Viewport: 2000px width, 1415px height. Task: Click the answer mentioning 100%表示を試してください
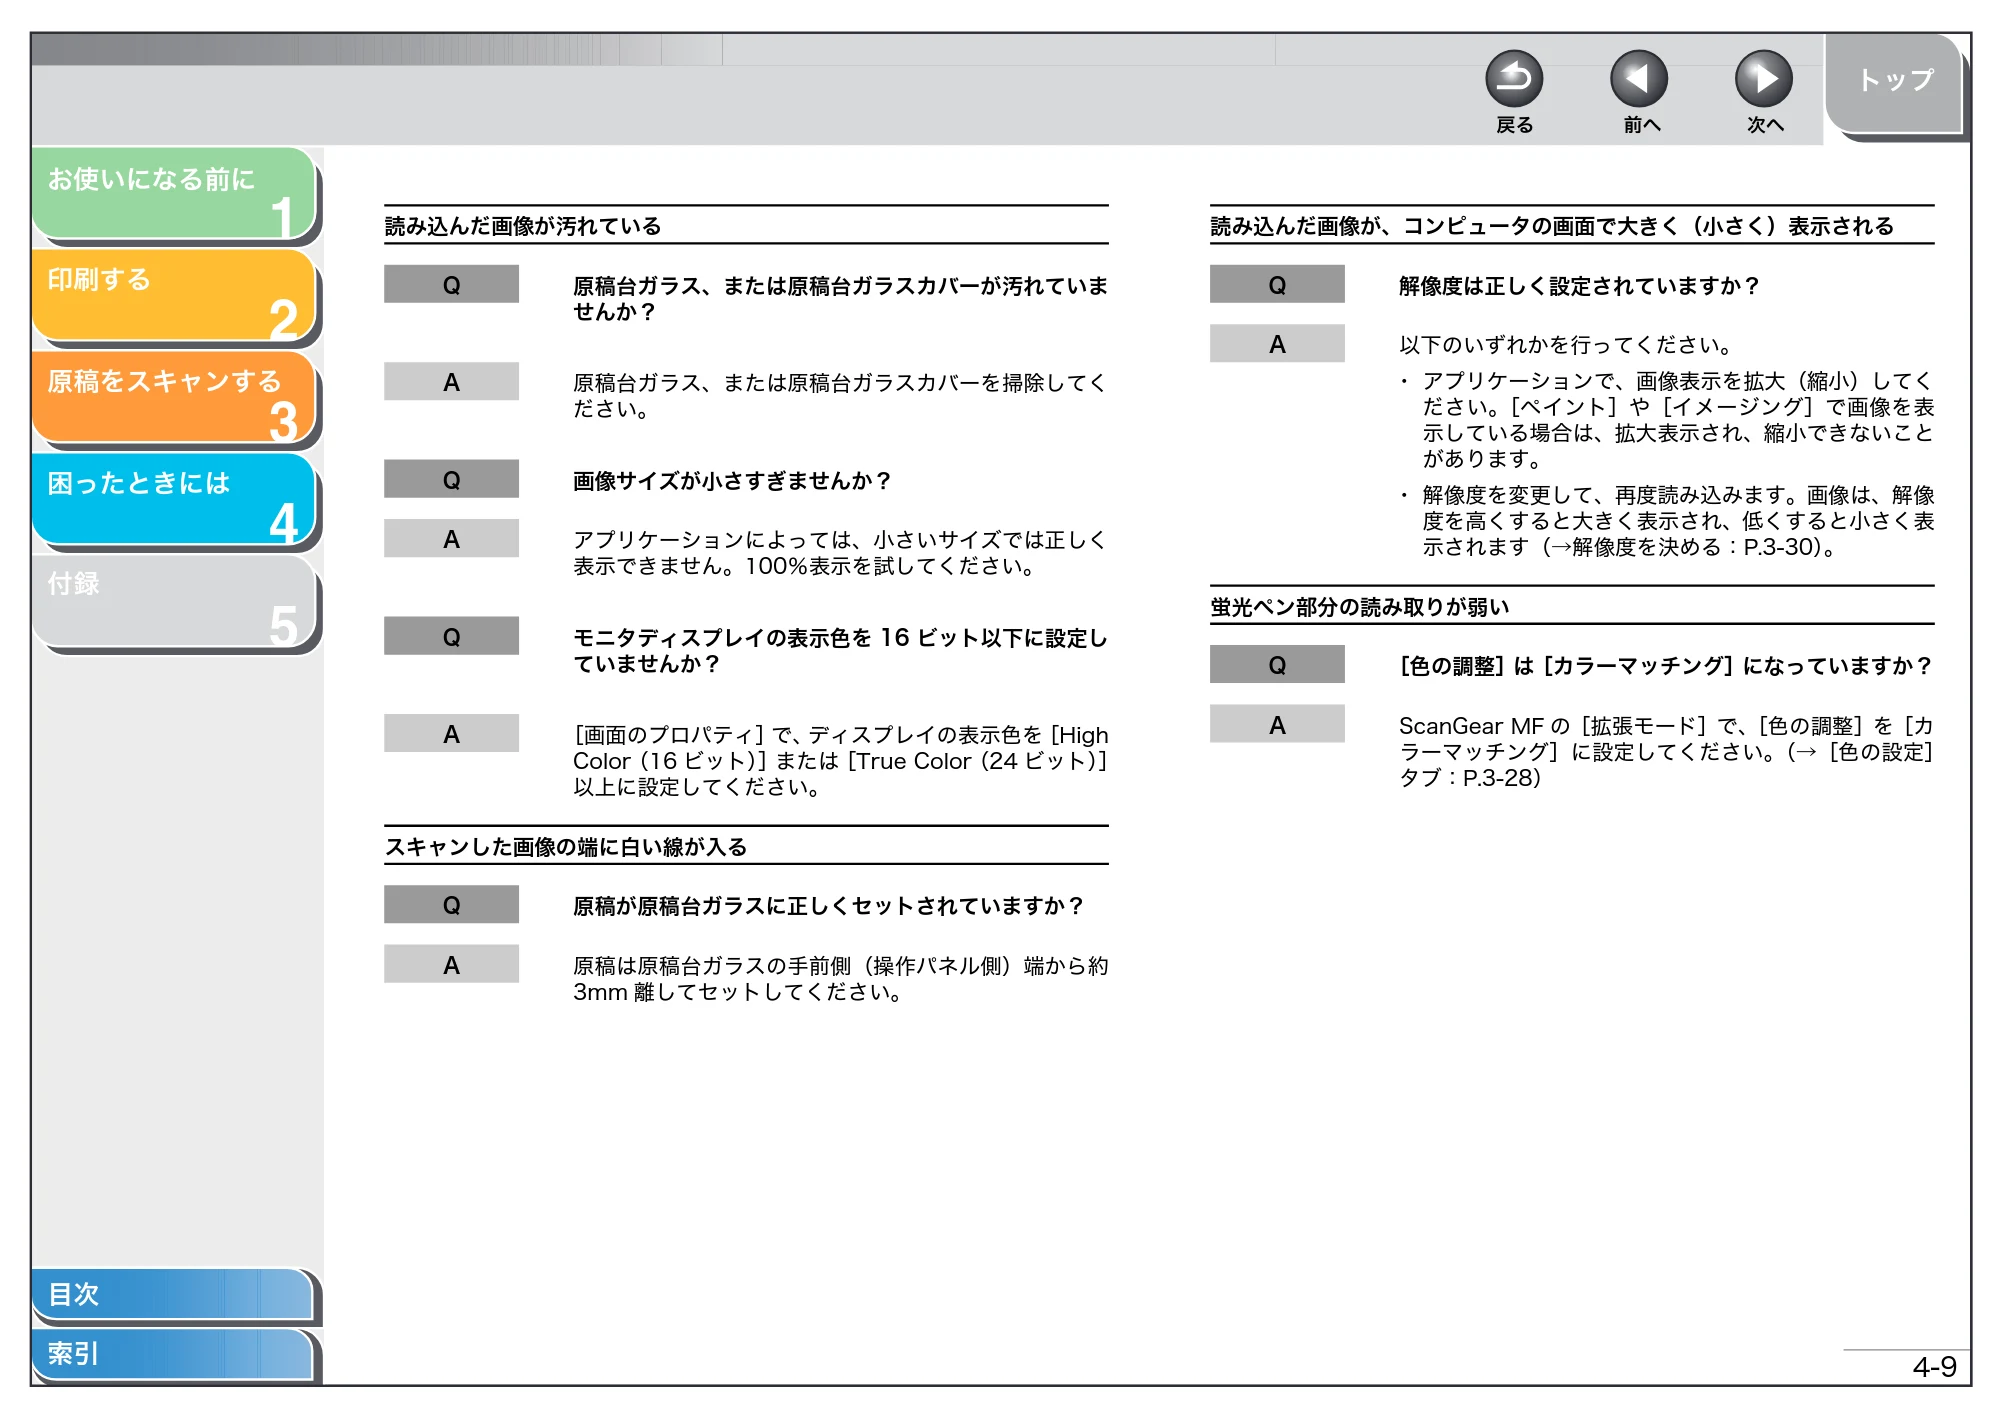pyautogui.click(x=840, y=553)
